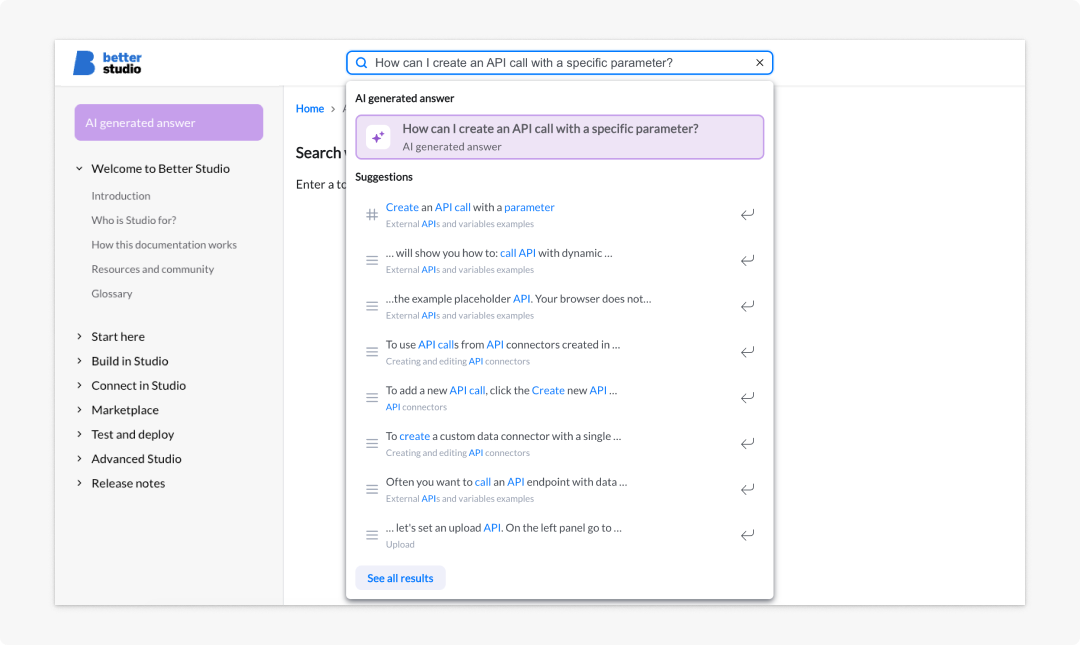
Task: Expand the Connect in Studio chevron
Action: [79, 385]
